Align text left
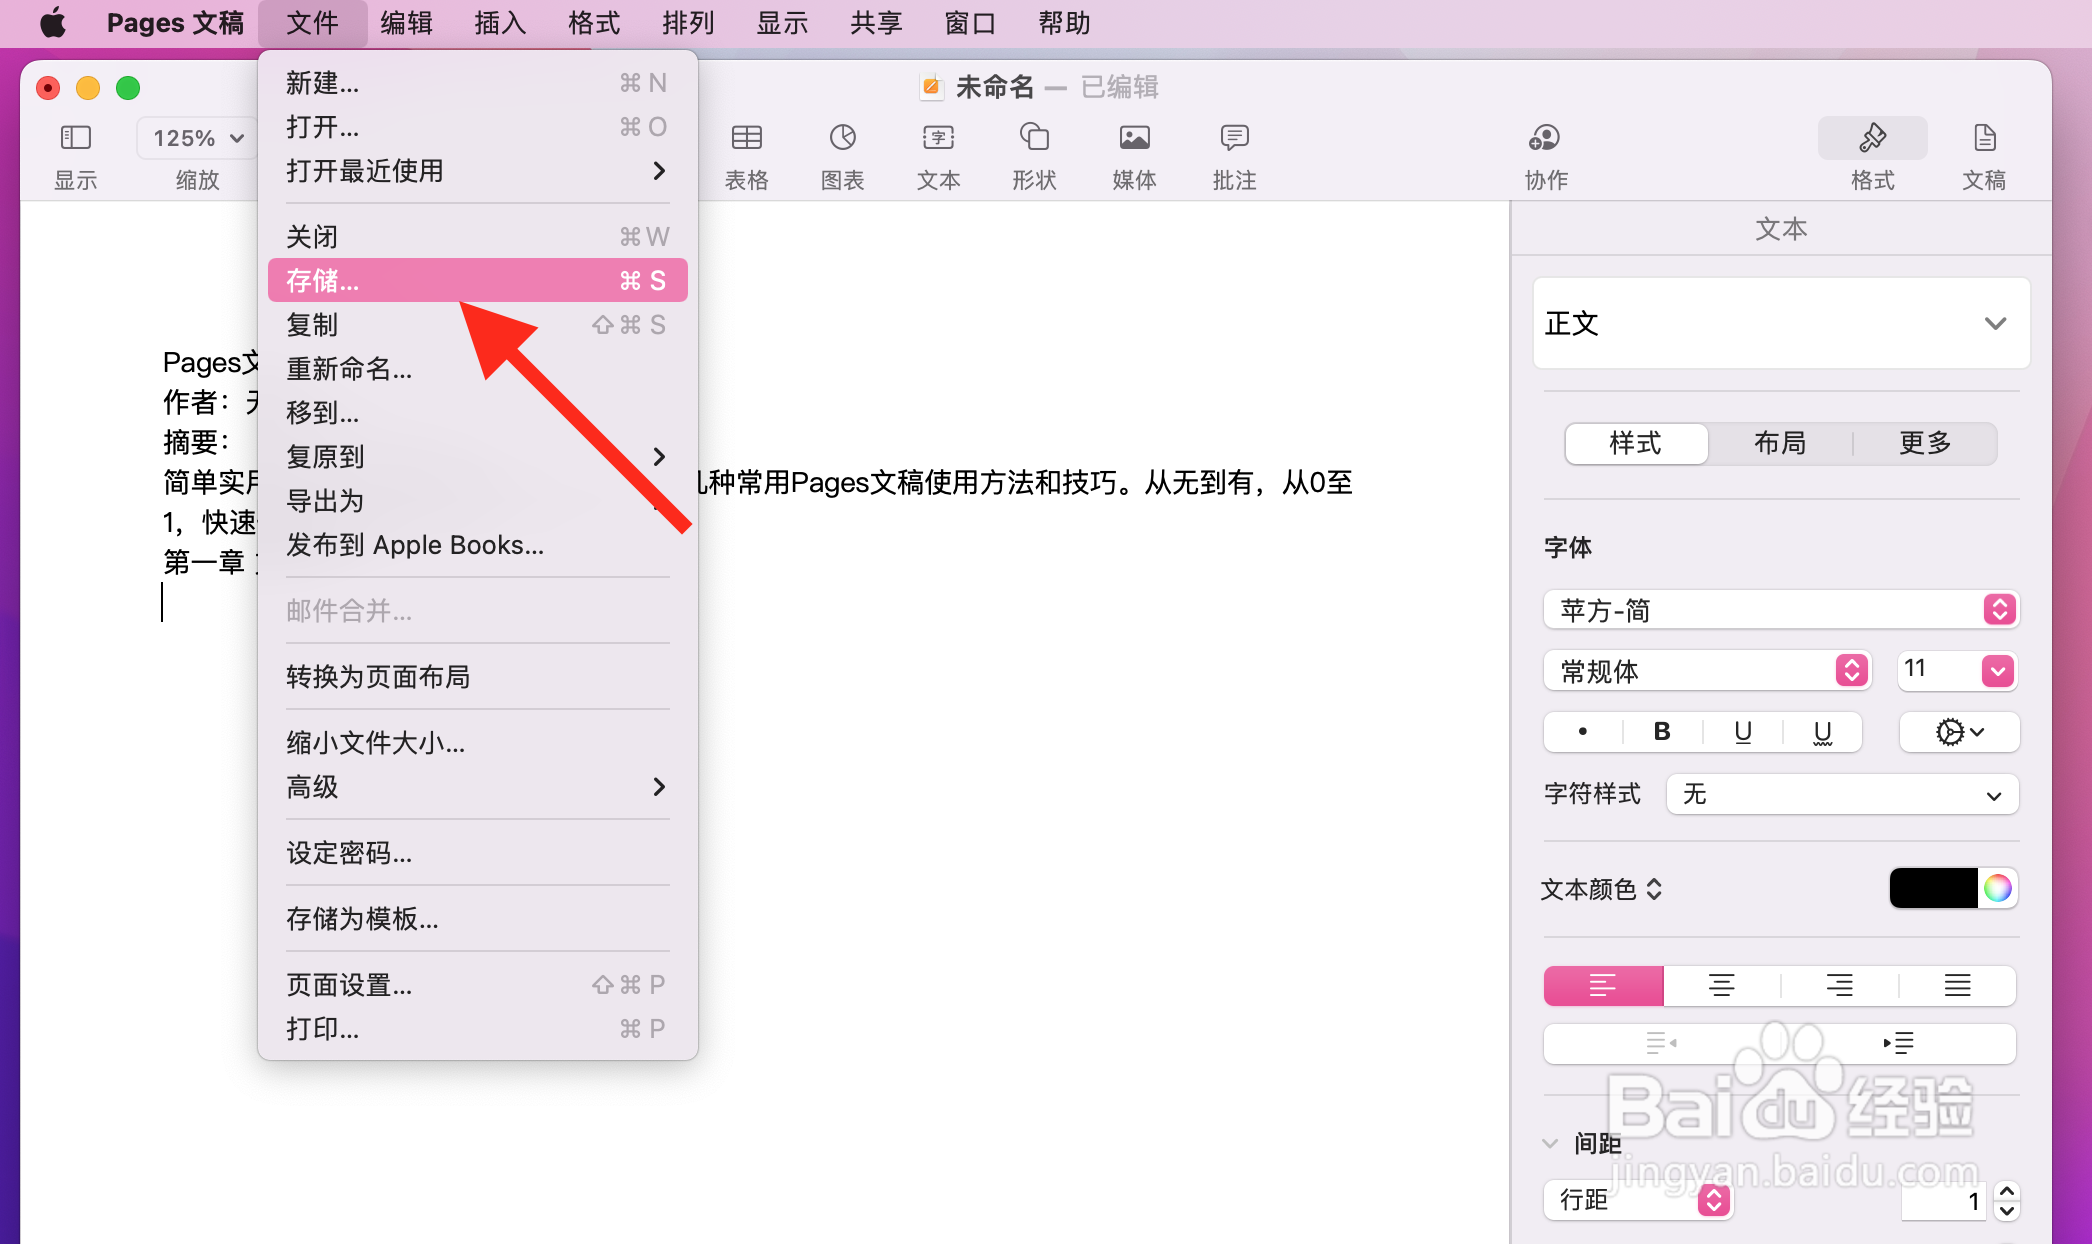 (x=1603, y=986)
